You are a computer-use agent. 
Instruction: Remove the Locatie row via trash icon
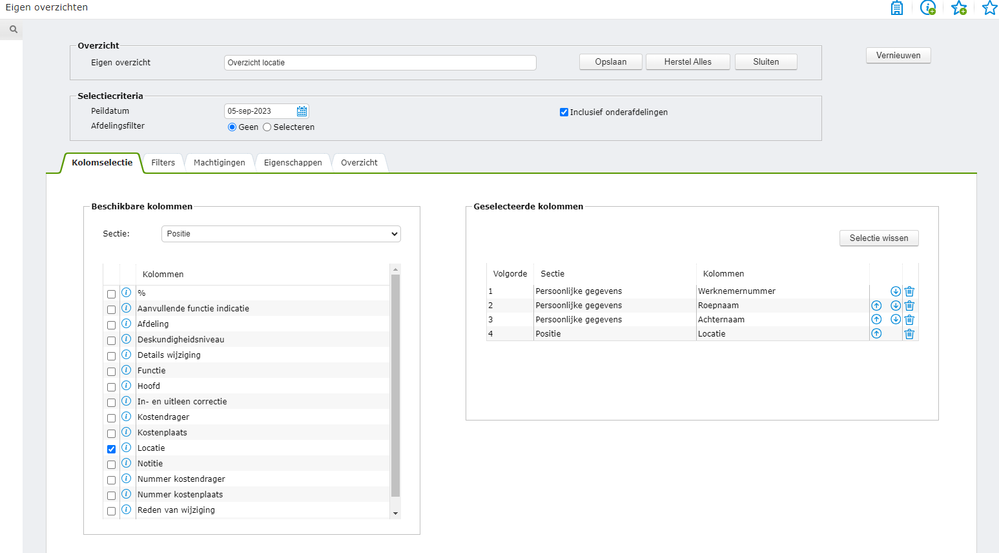point(909,334)
